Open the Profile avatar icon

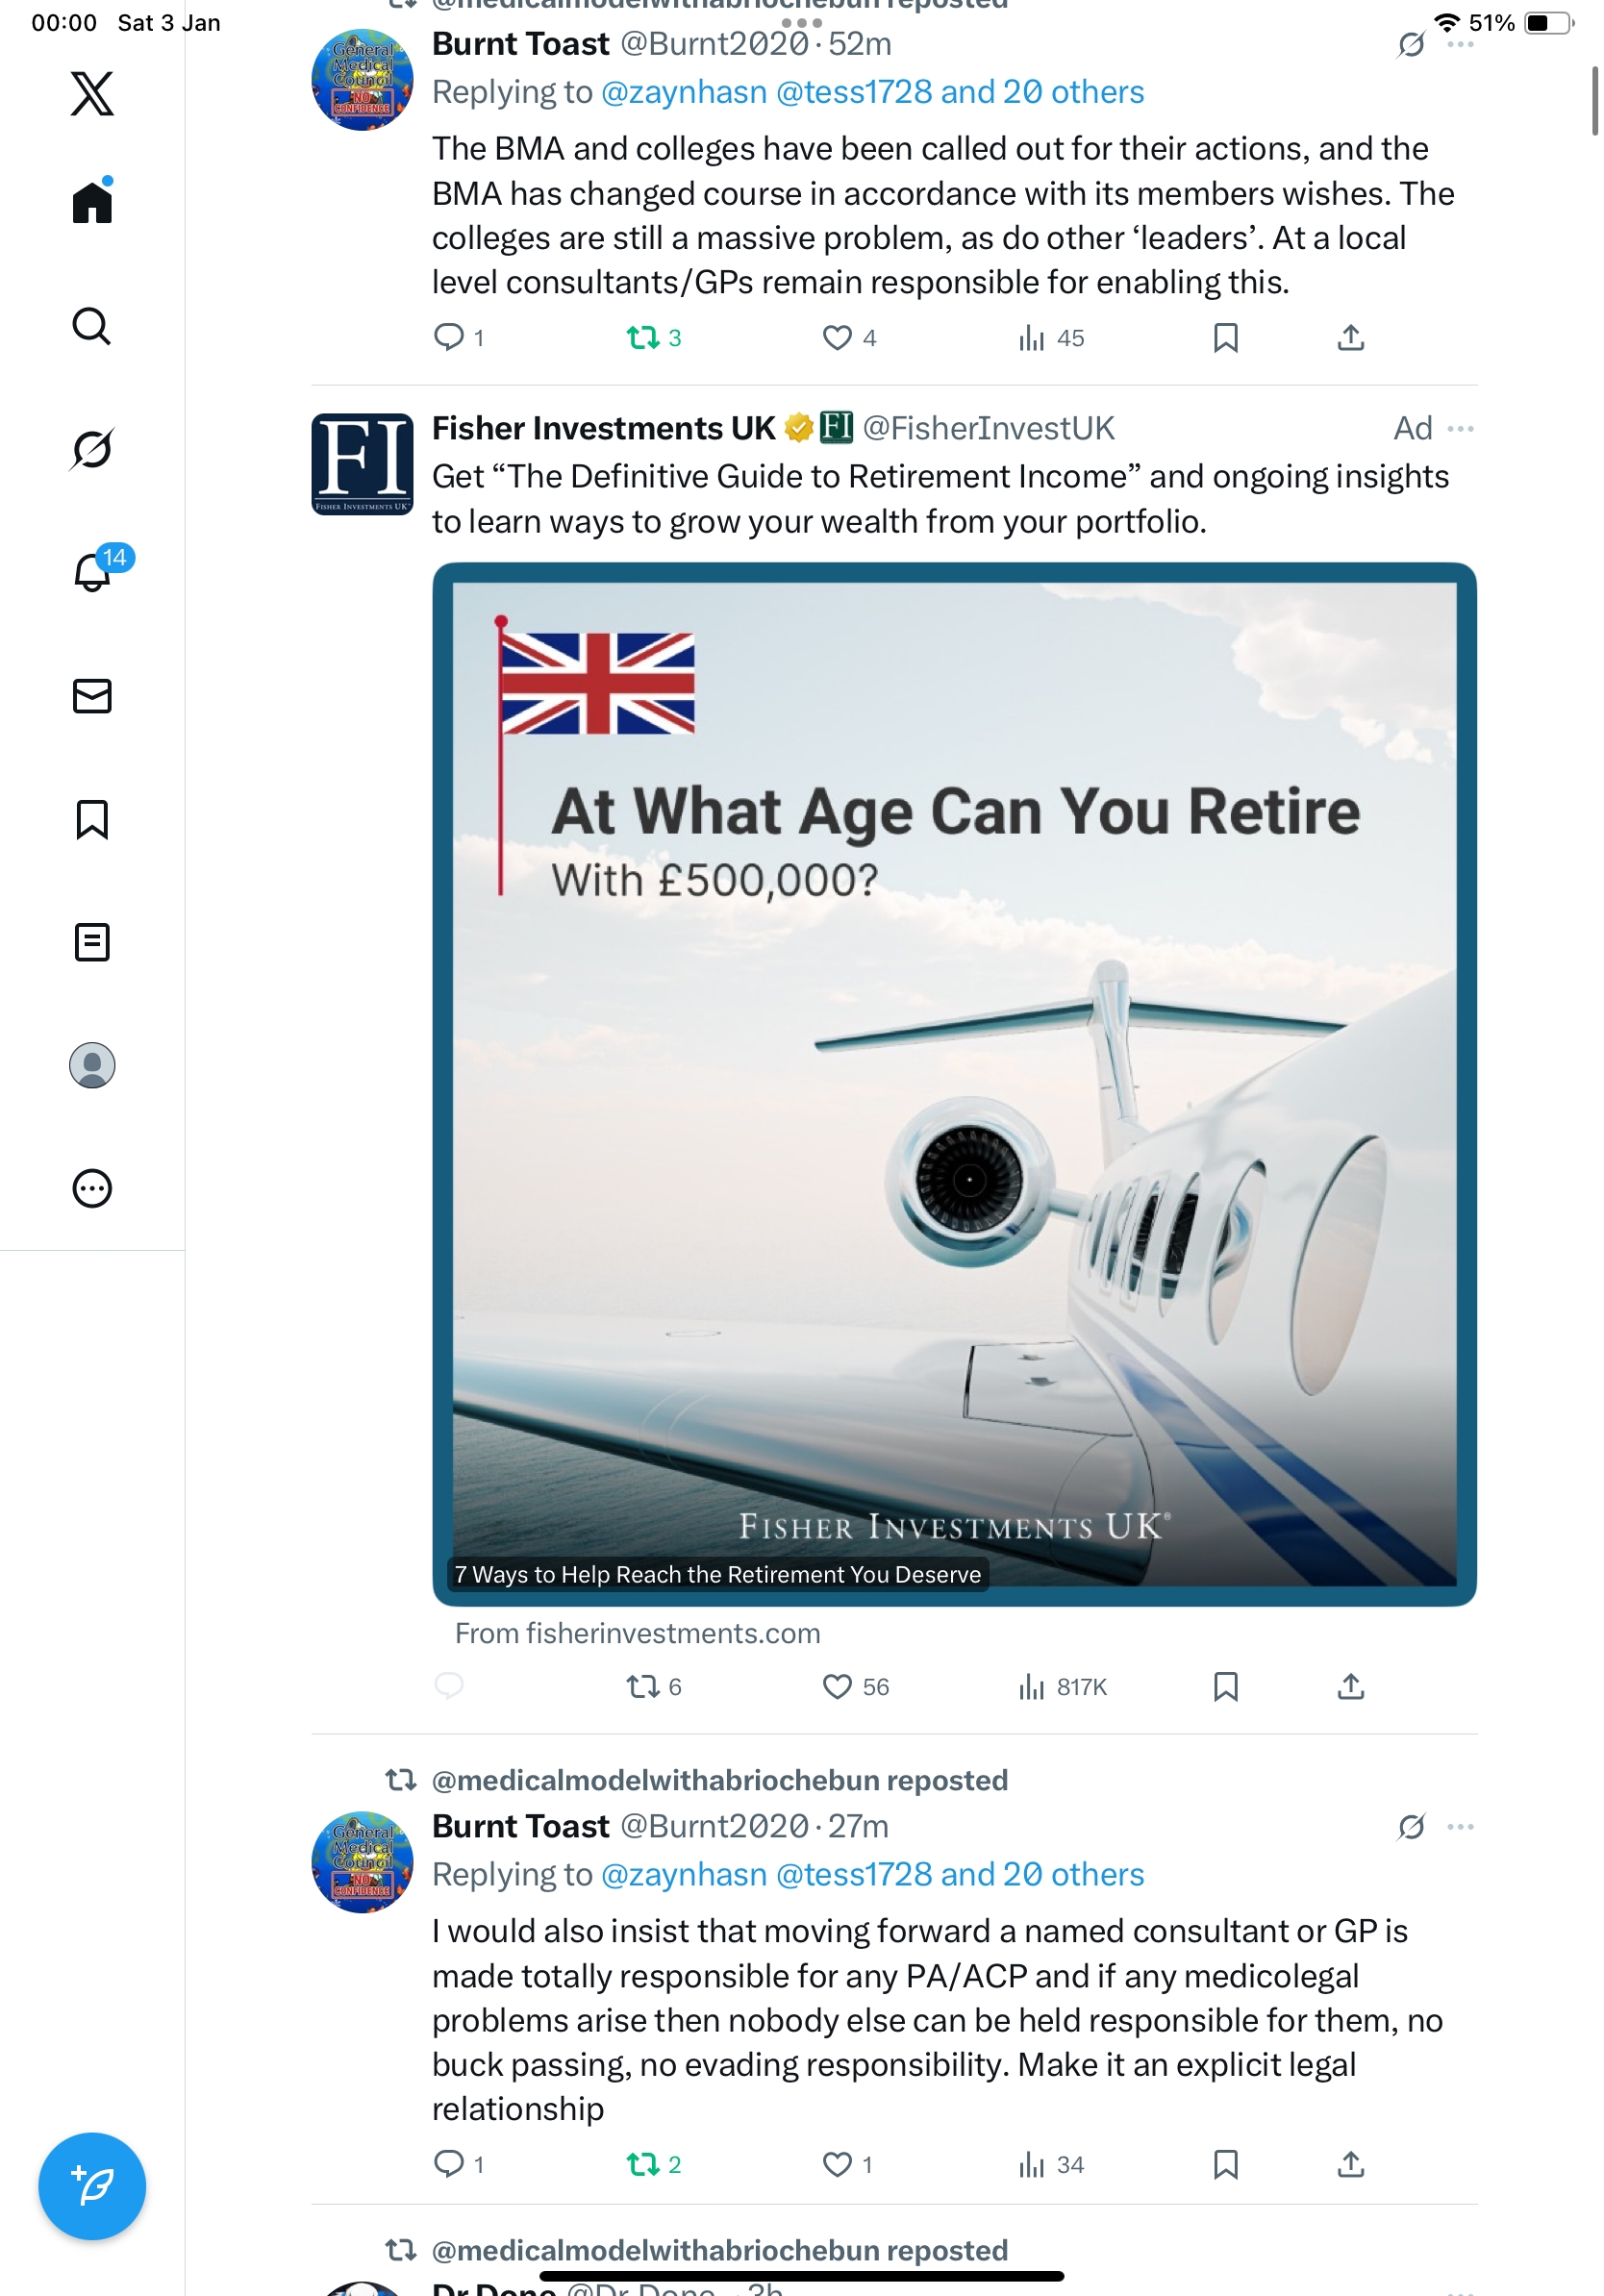click(92, 1065)
